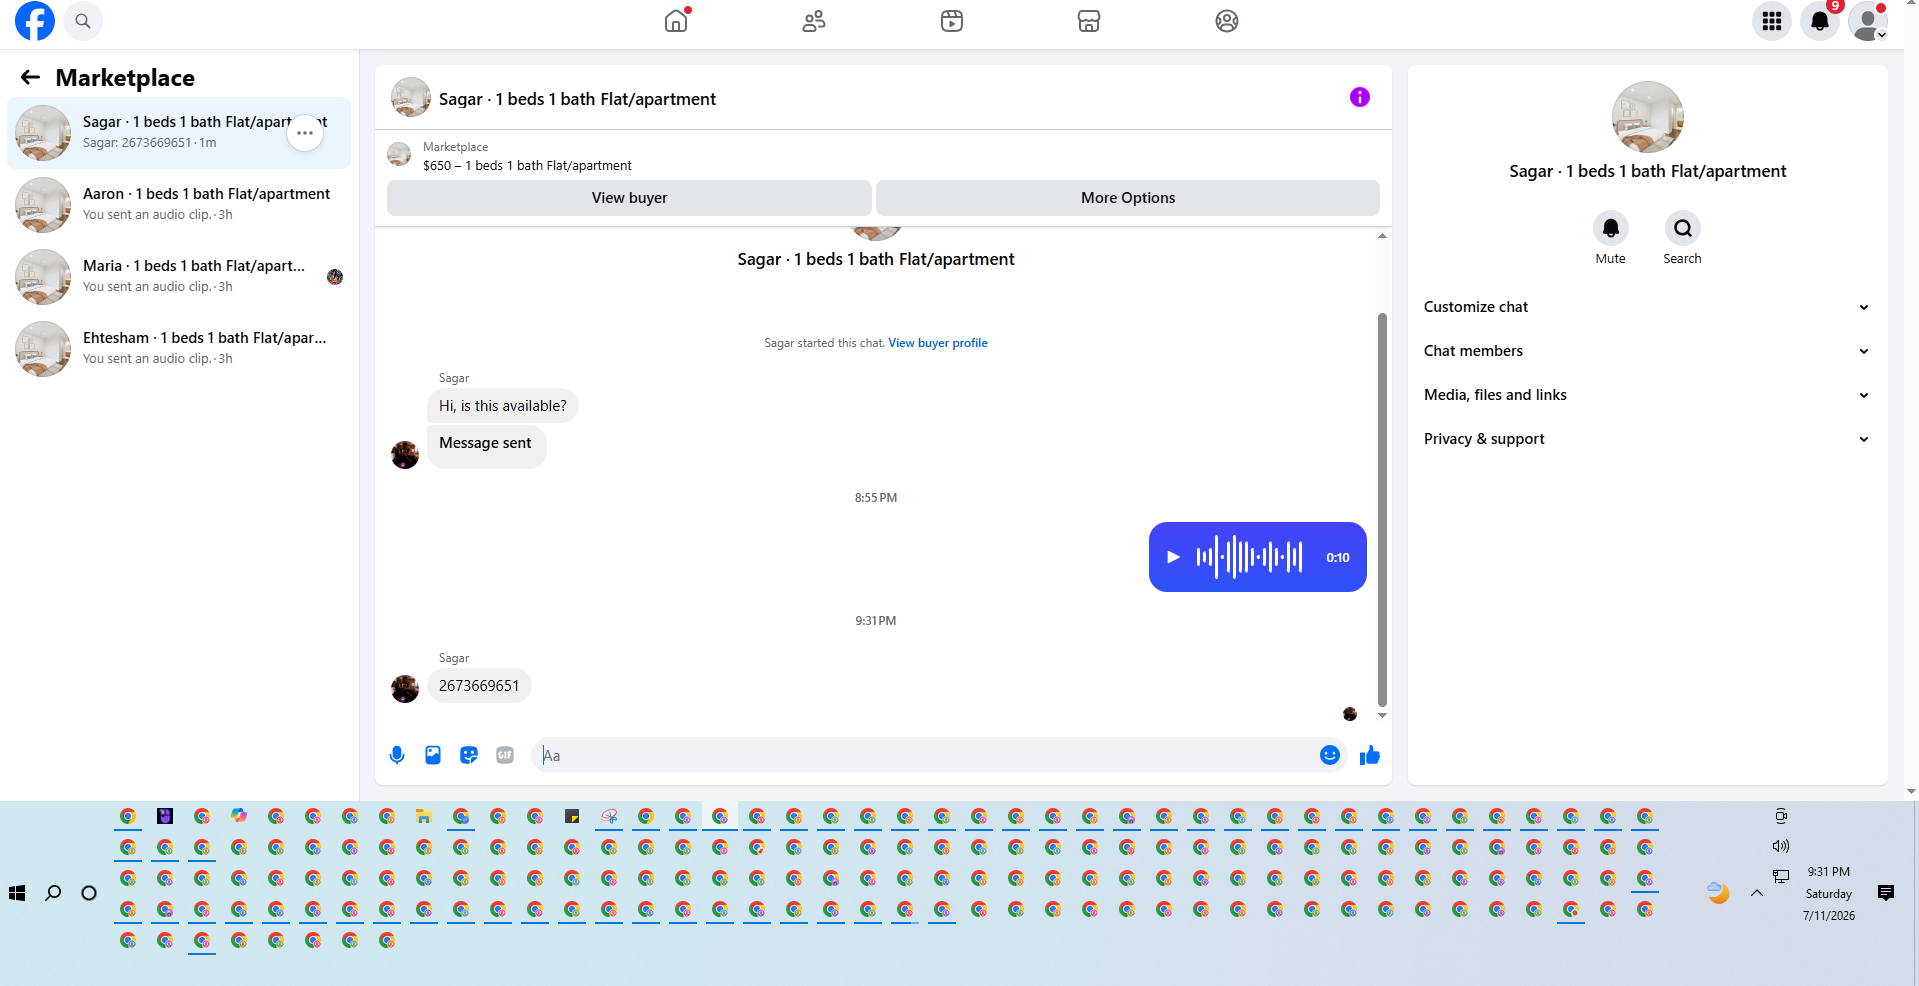The width and height of the screenshot is (1919, 986).
Task: Open the listing thumbnail in Marketplace banner
Action: click(x=399, y=155)
